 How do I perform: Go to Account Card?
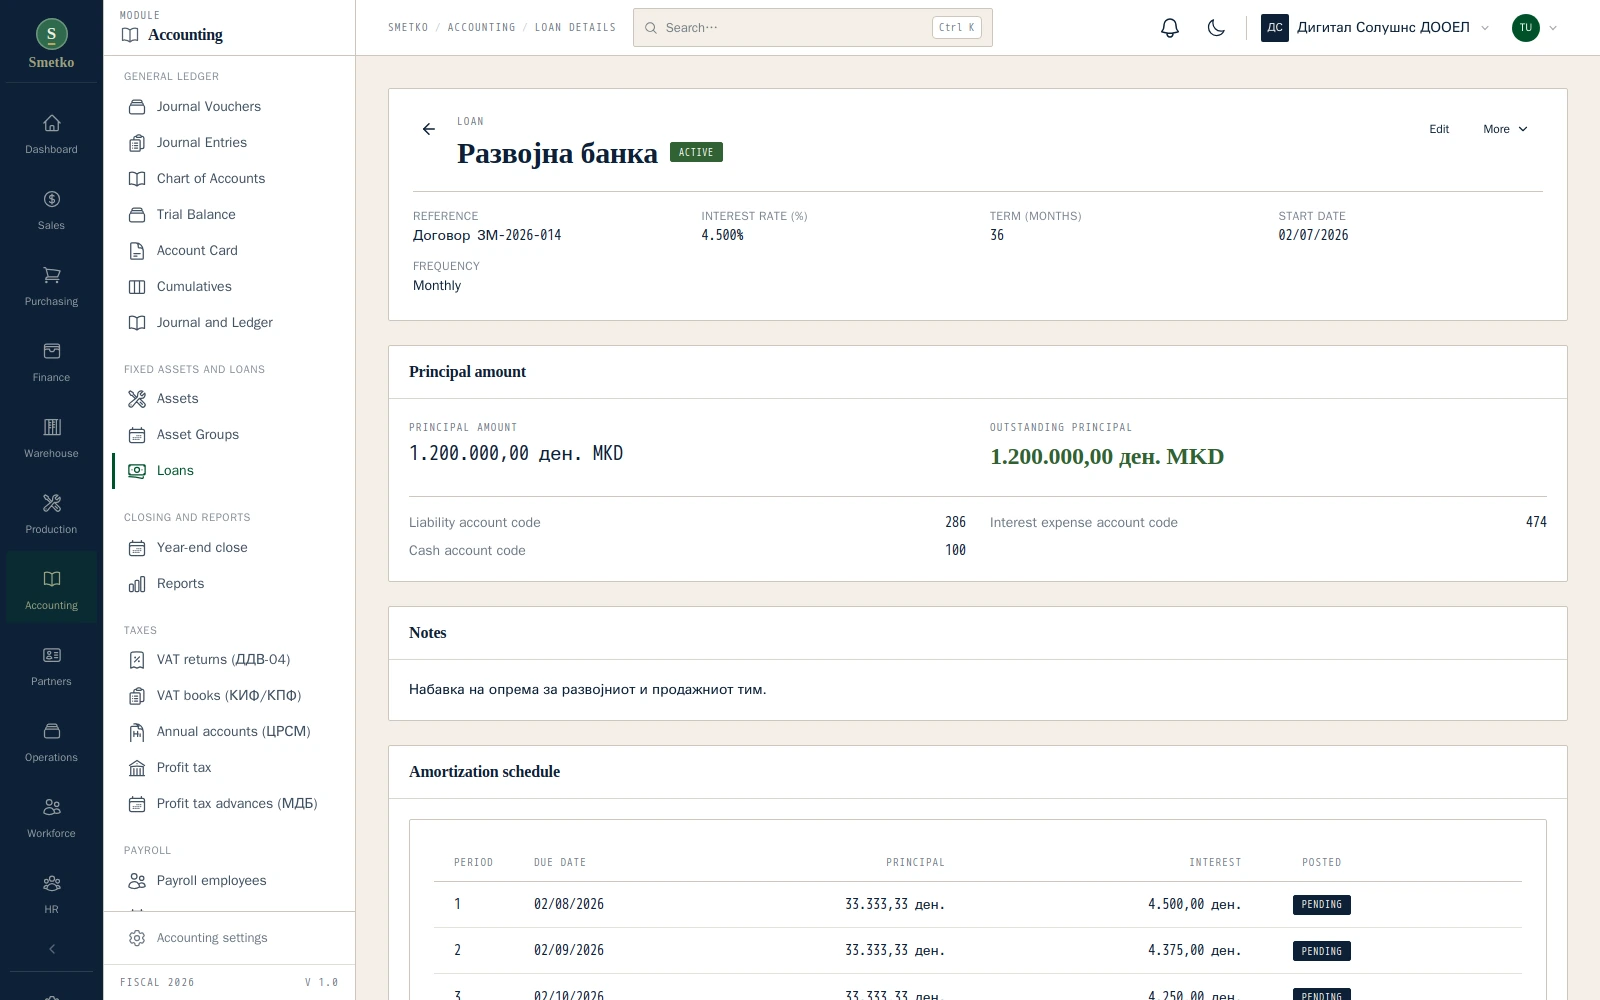[x=230, y=251]
